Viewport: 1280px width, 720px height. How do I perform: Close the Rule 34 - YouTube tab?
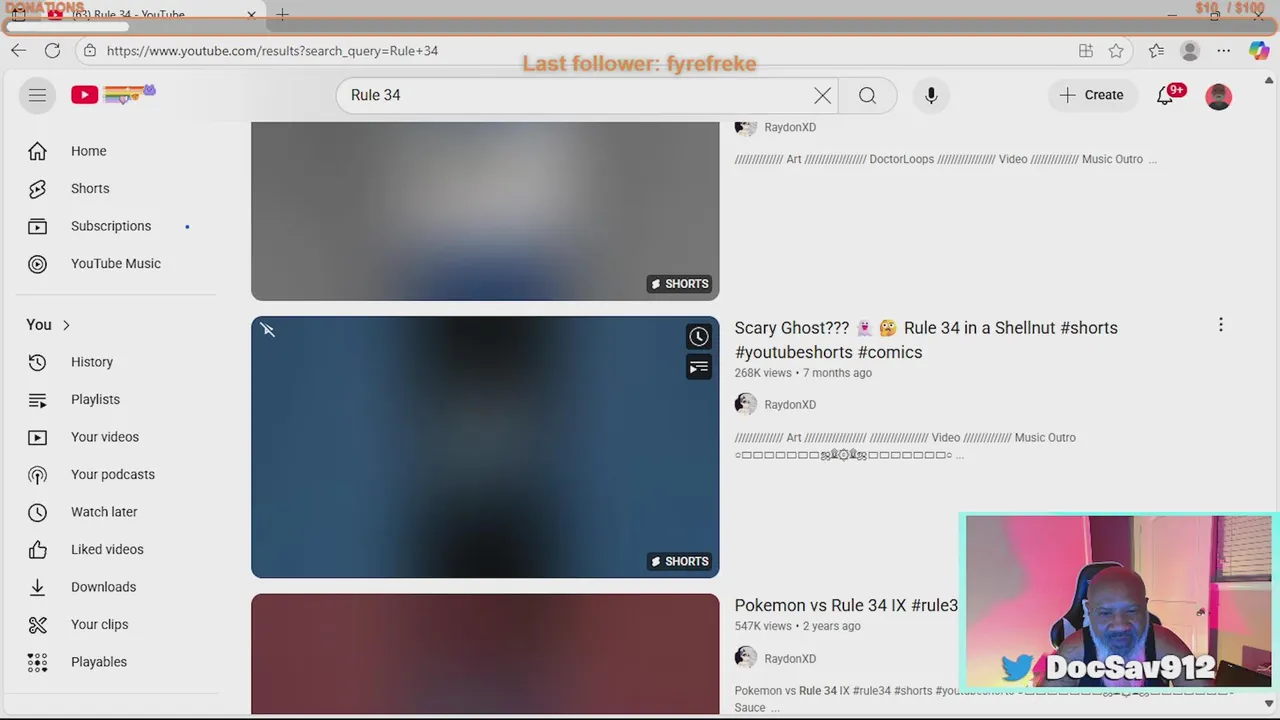pos(251,15)
